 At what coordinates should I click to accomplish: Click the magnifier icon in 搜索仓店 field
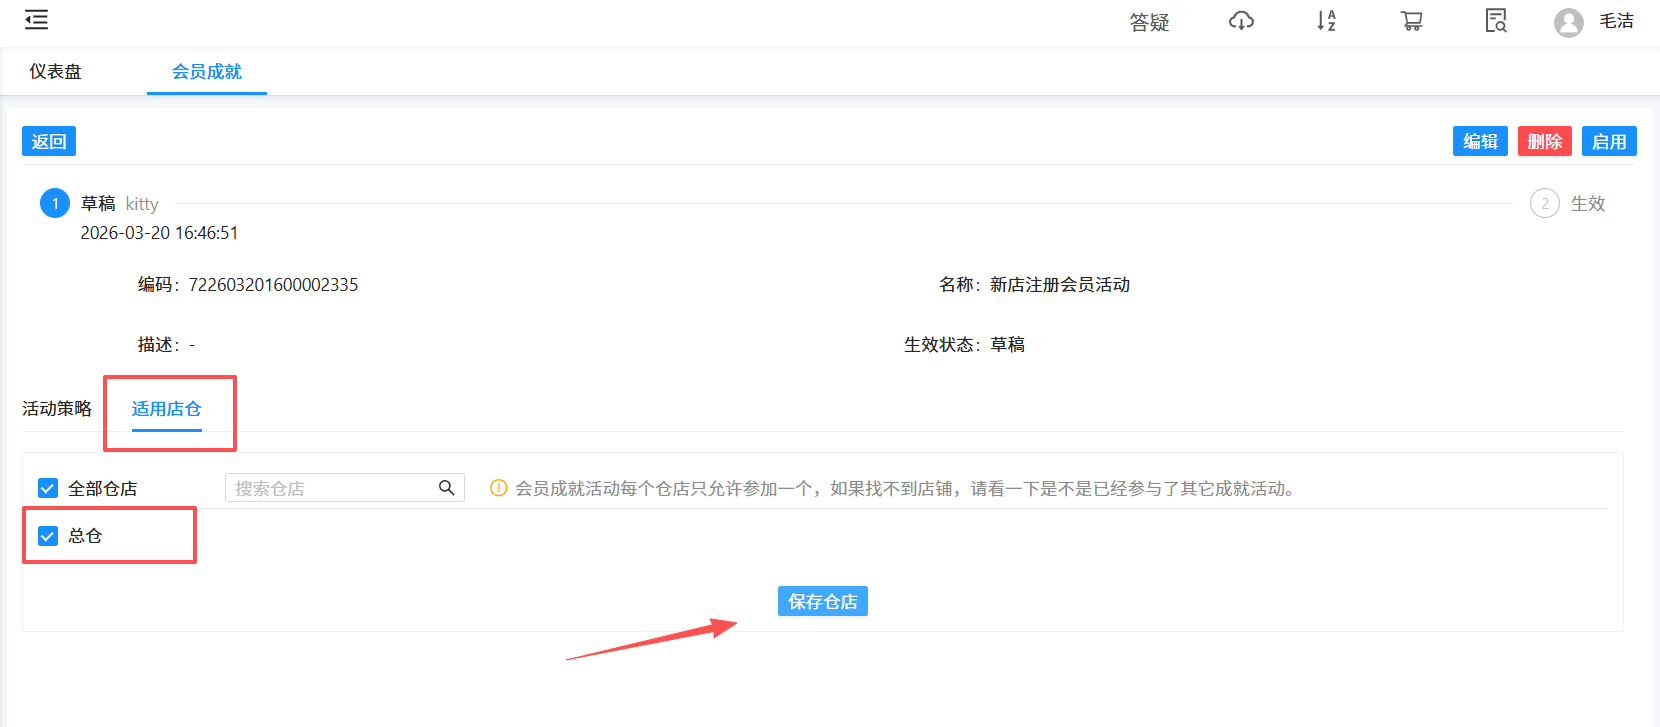tap(446, 488)
